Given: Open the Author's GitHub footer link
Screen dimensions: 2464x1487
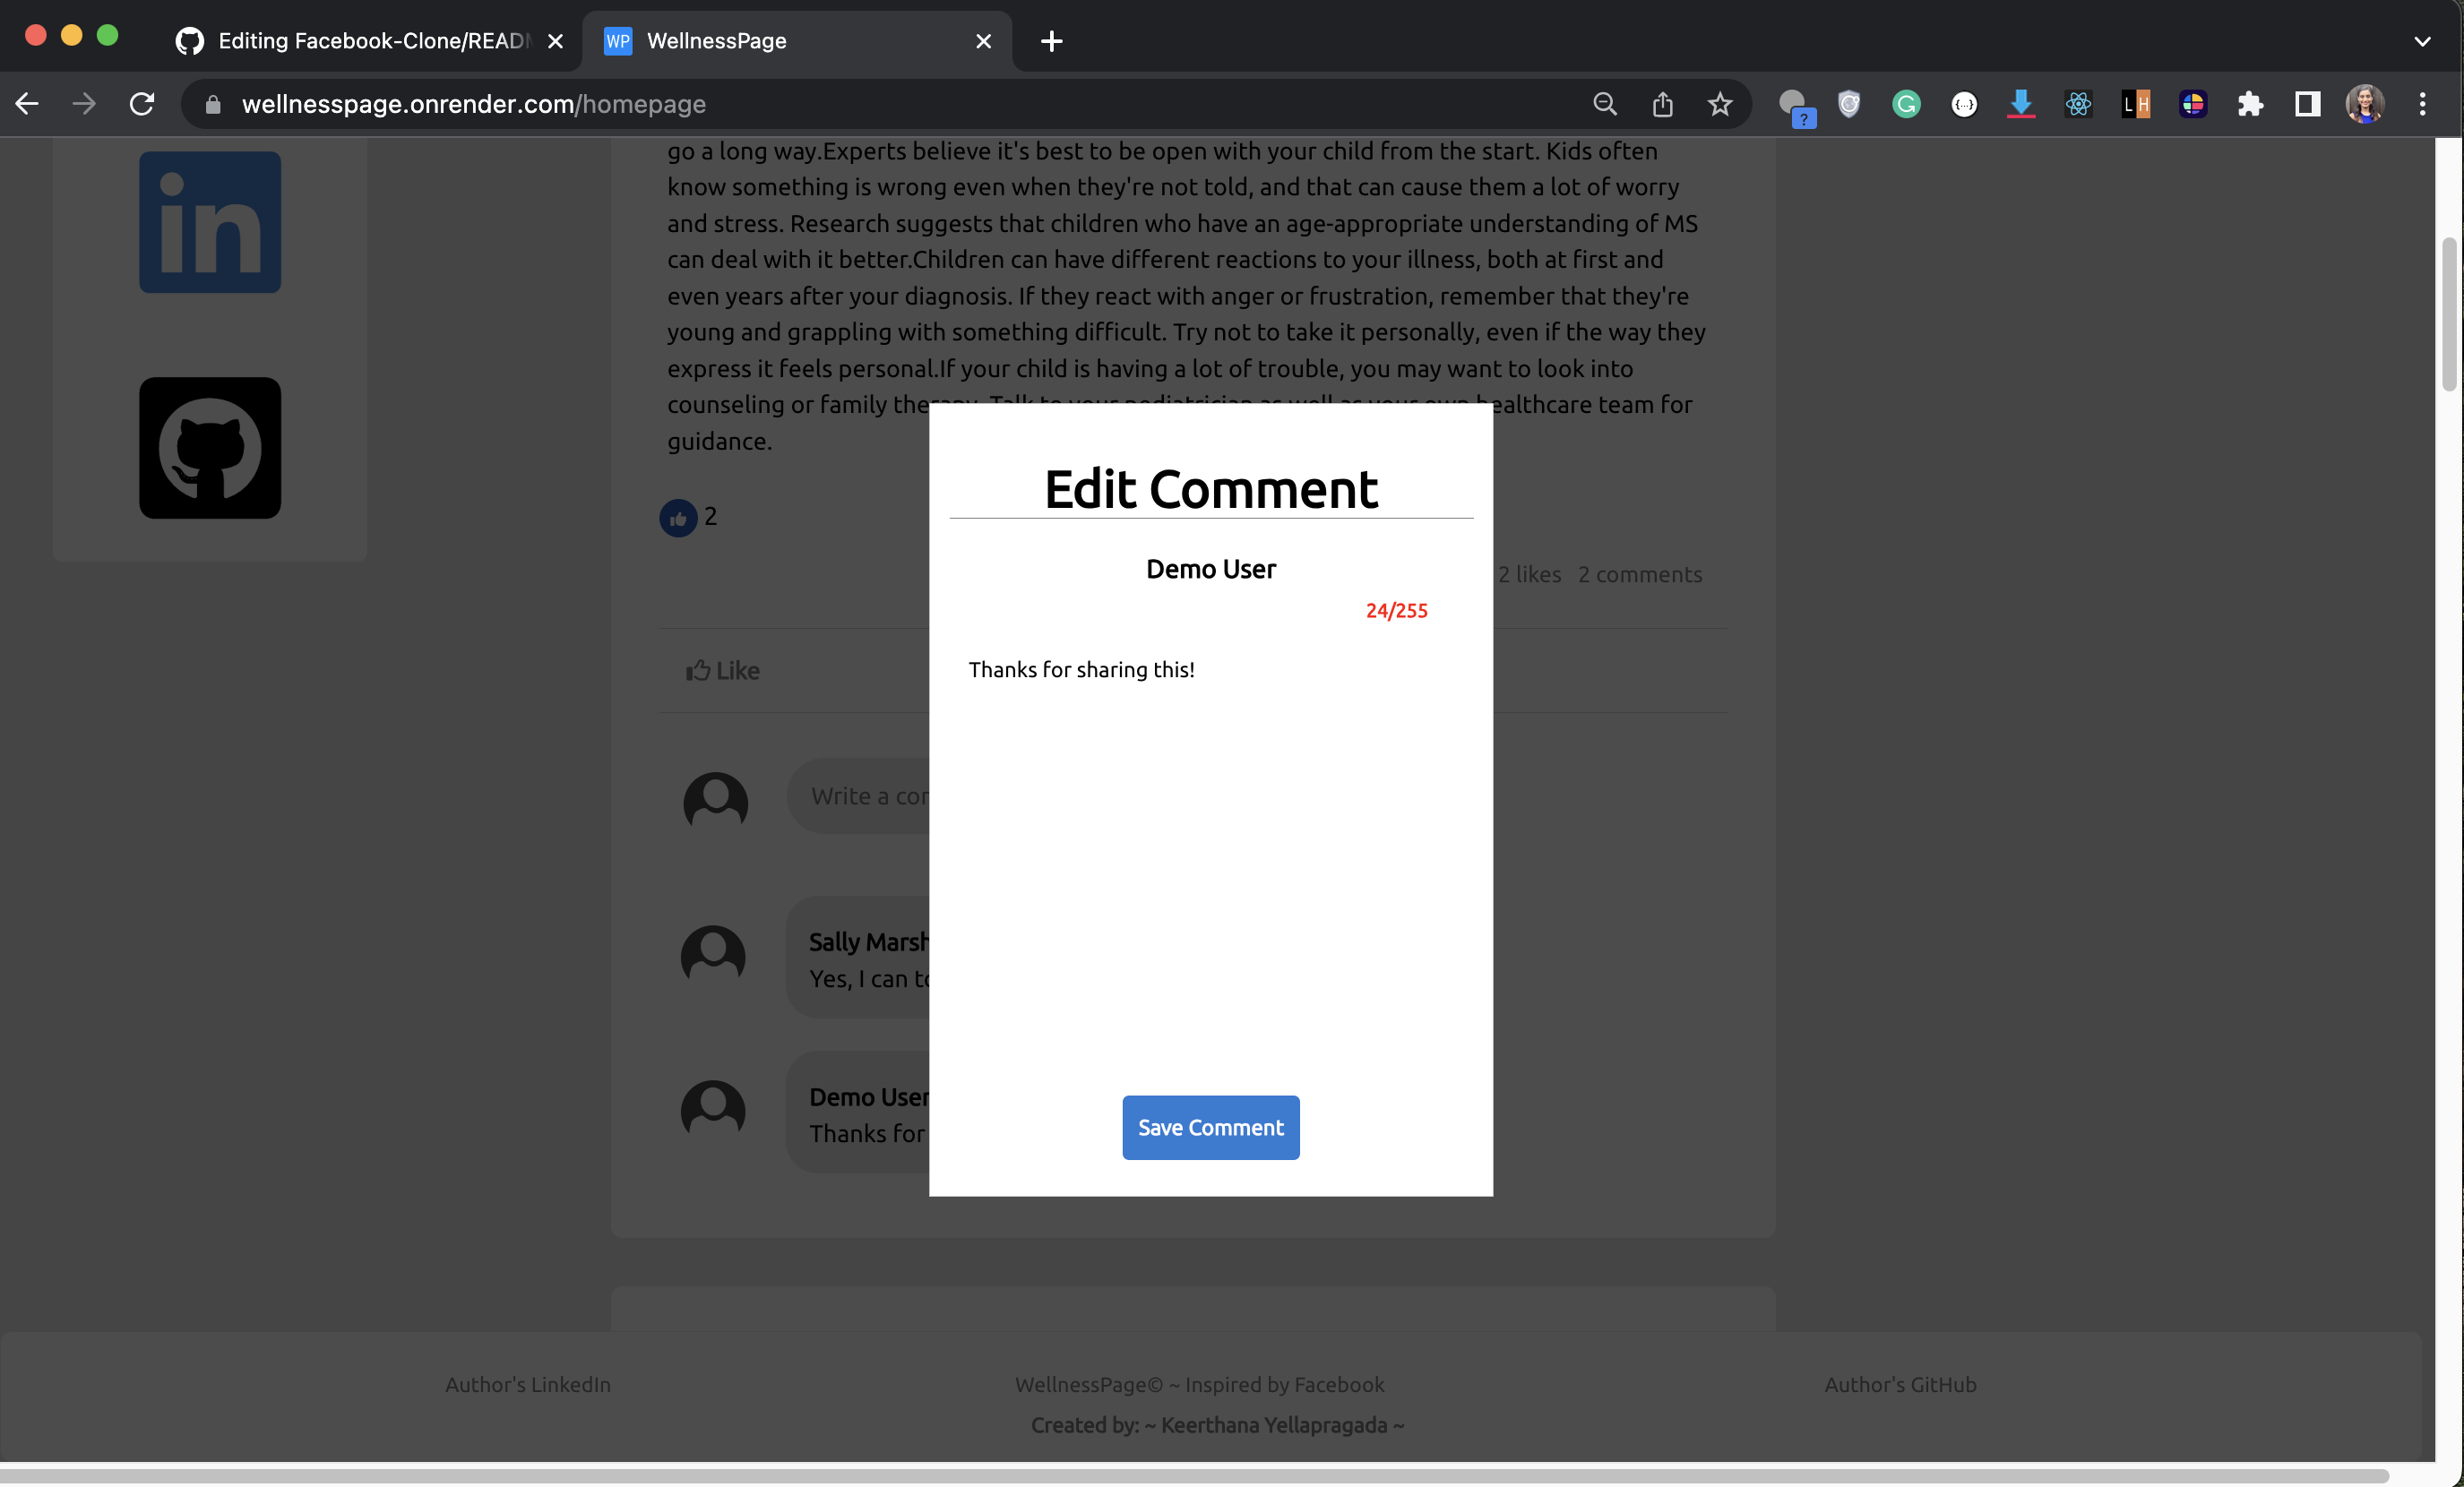Looking at the screenshot, I should [1899, 1384].
